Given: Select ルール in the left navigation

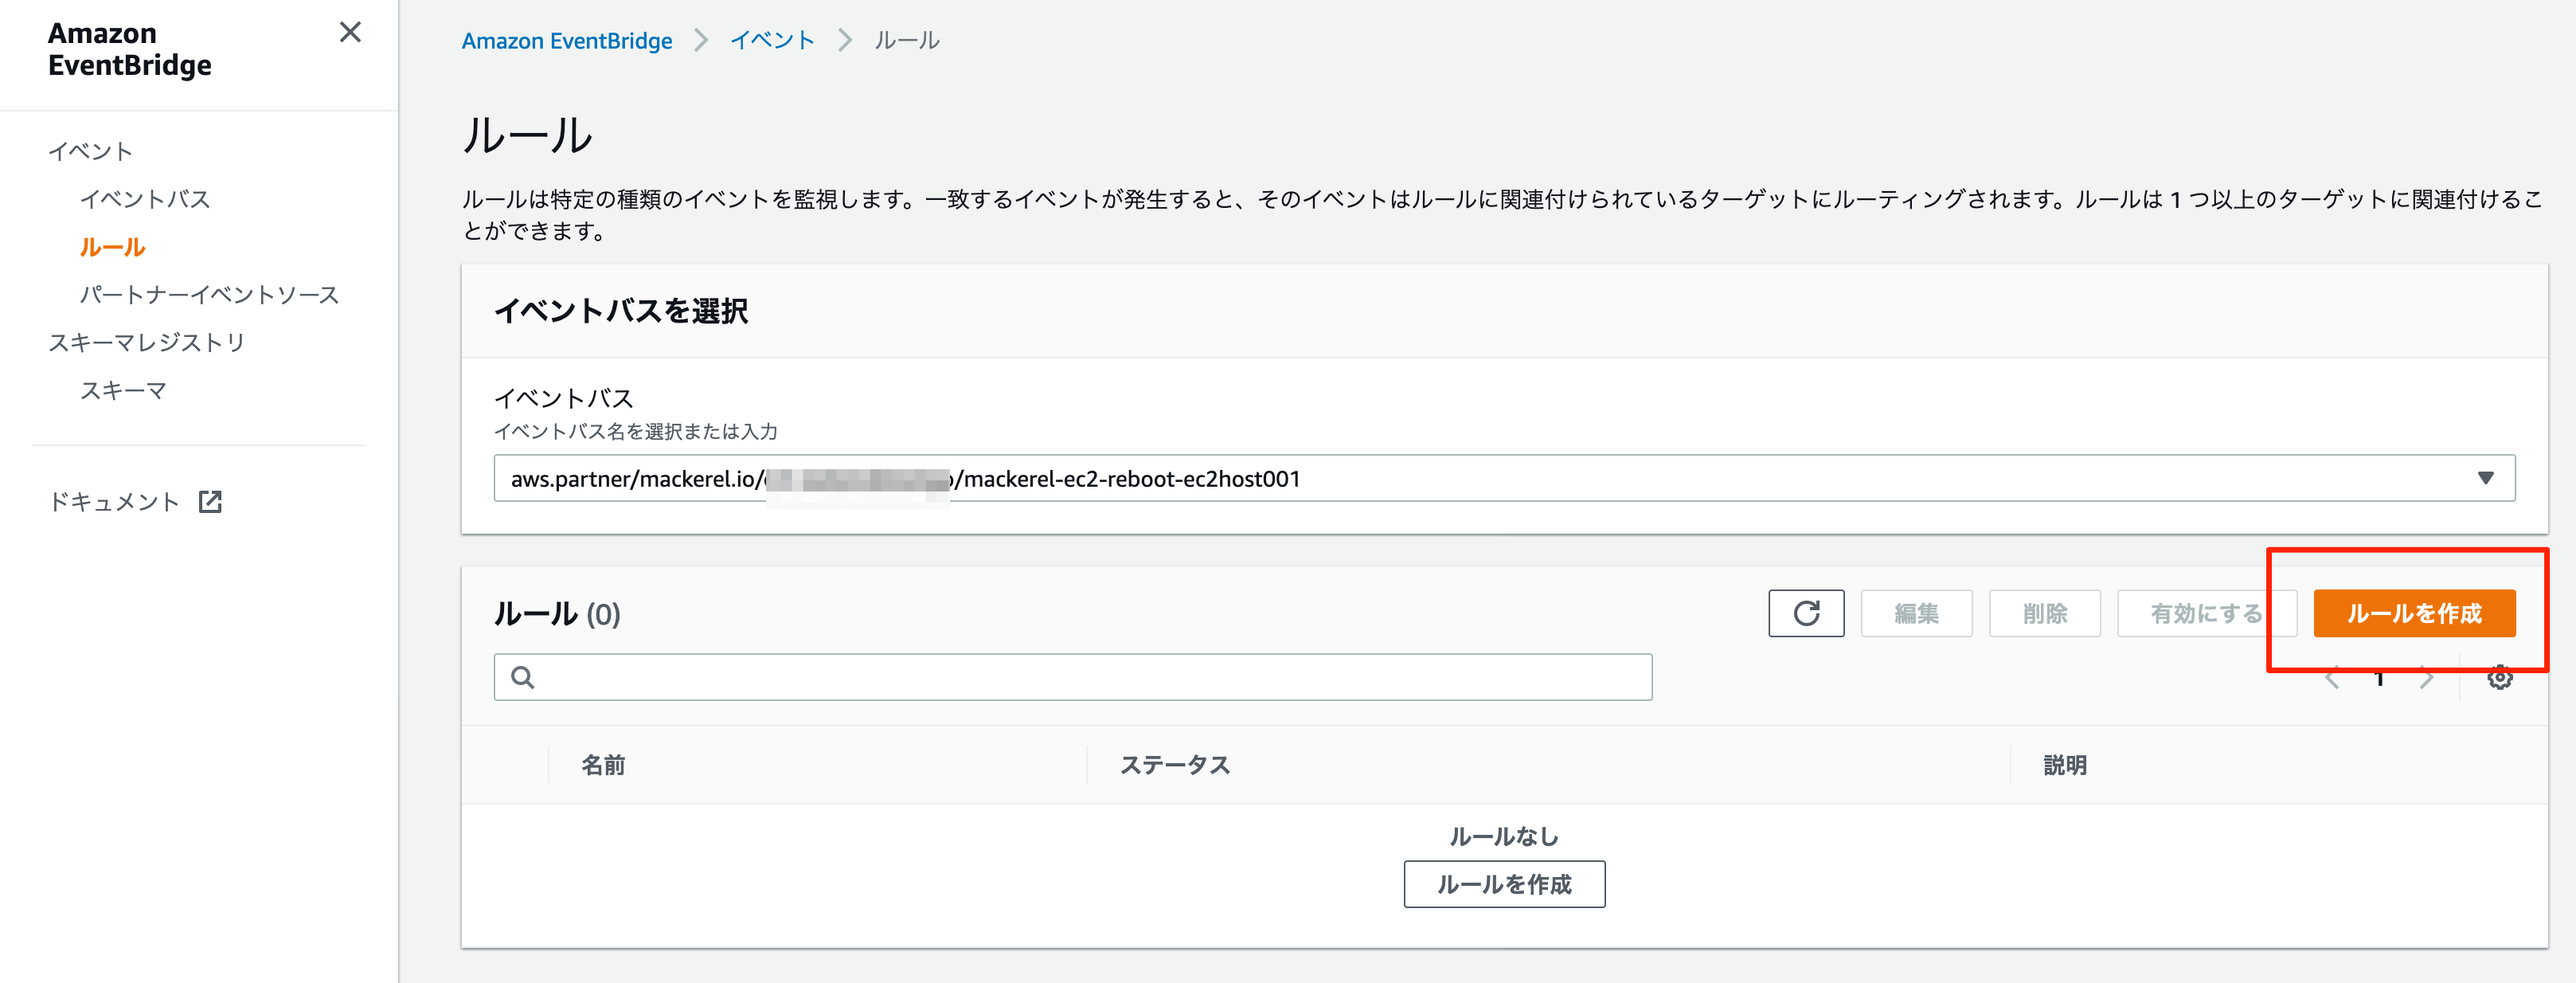Looking at the screenshot, I should click(x=114, y=246).
